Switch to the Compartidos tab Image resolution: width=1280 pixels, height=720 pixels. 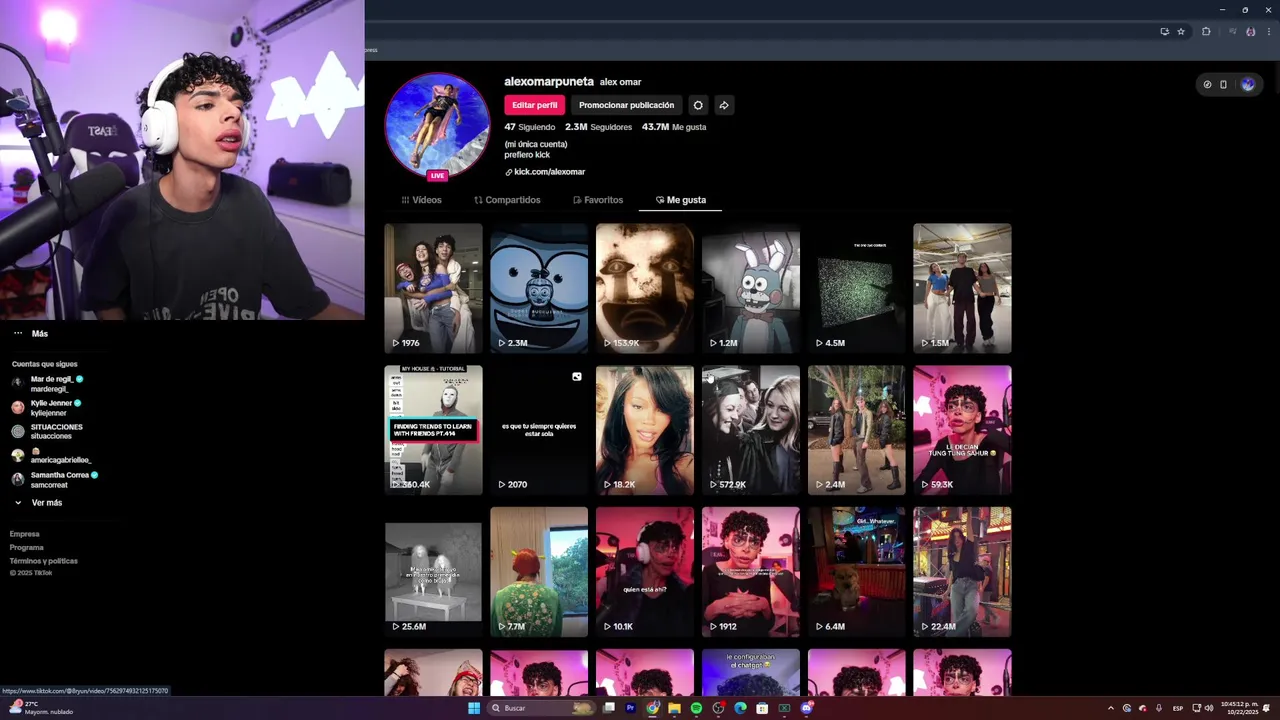tap(507, 200)
